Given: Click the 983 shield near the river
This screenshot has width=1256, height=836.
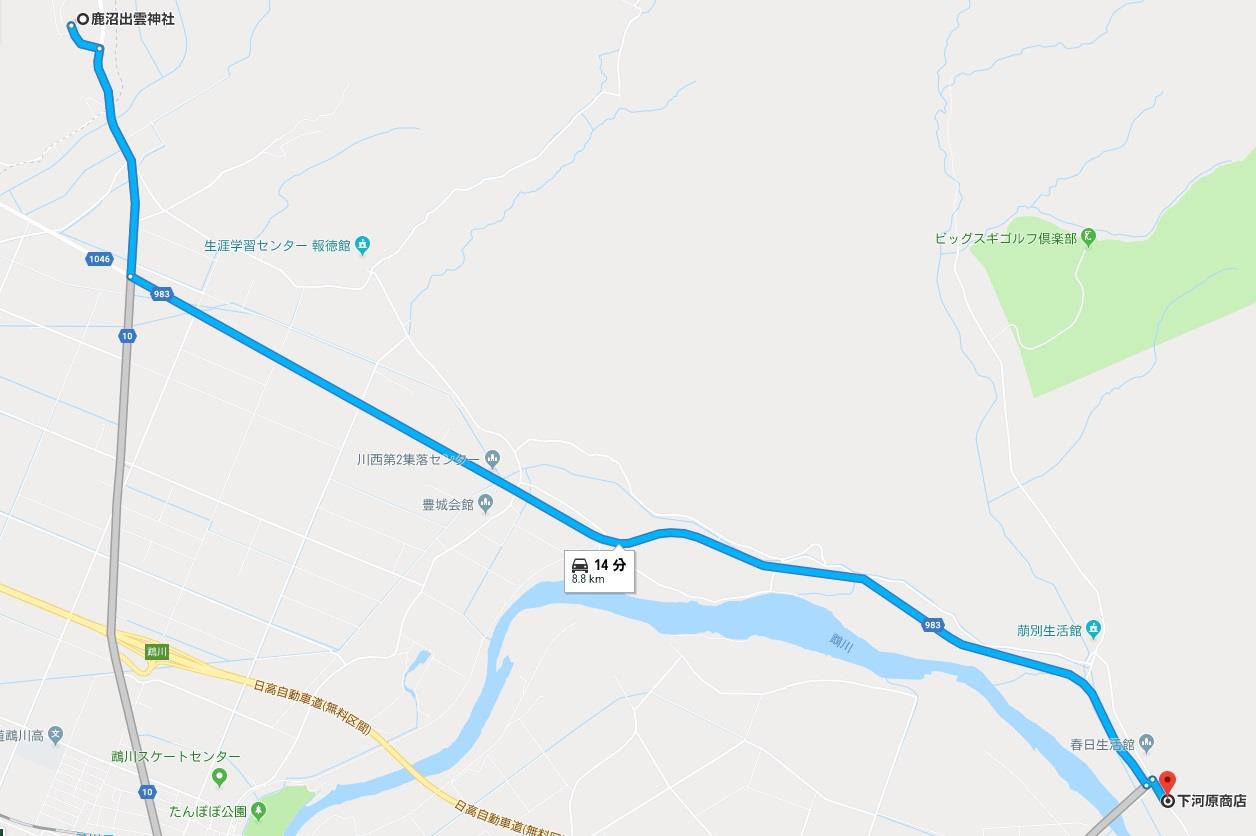Looking at the screenshot, I should pos(933,625).
